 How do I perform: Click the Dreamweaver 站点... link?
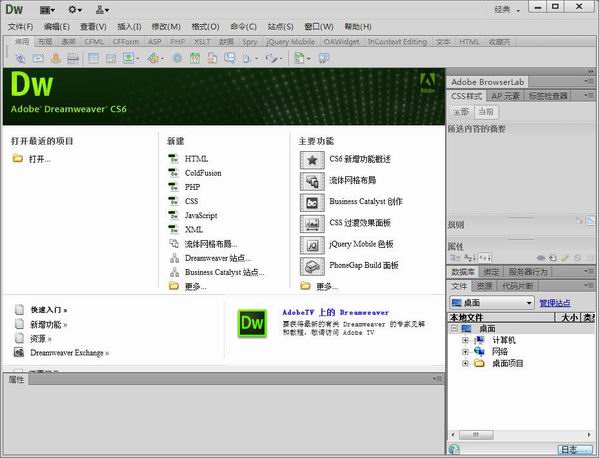(218, 258)
